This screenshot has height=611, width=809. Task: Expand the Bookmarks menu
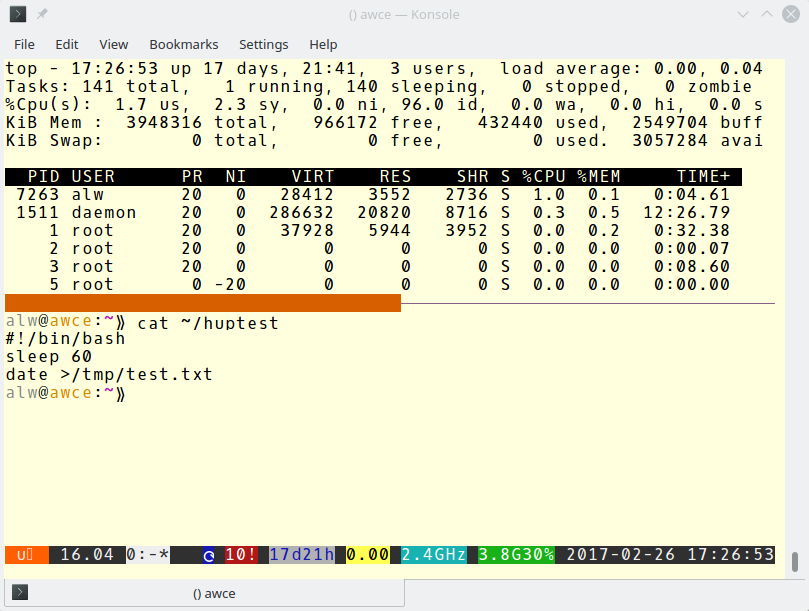click(x=183, y=44)
